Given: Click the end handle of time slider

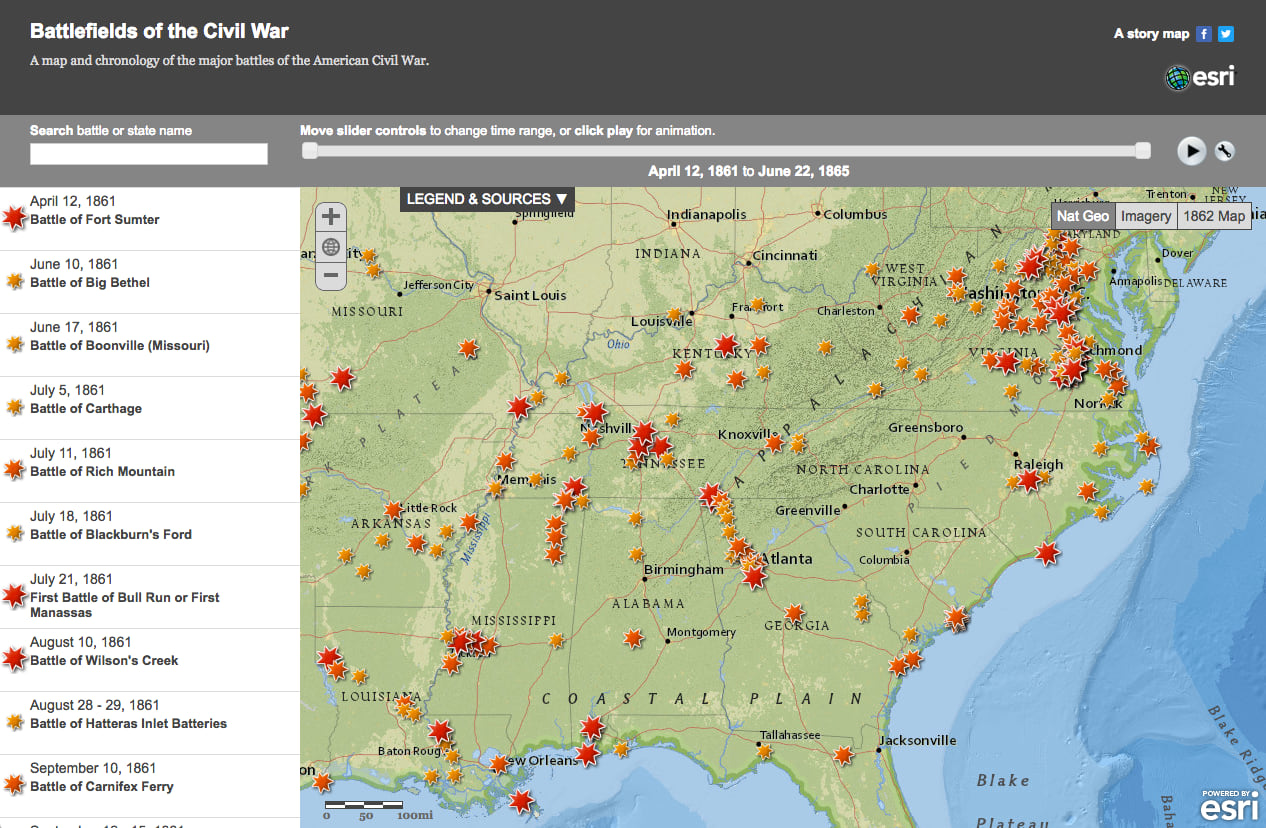Looking at the screenshot, I should point(1143,150).
